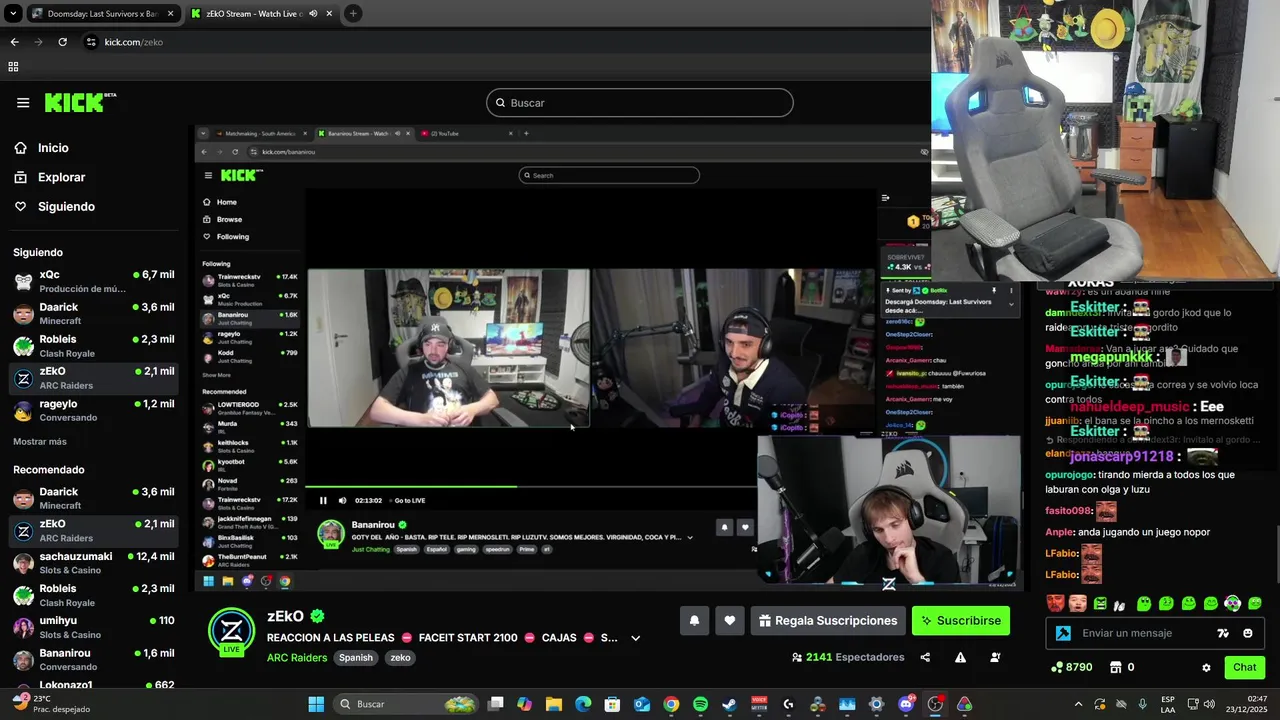1280x720 pixels.
Task: Click the green Kick logo
Action: [80, 103]
